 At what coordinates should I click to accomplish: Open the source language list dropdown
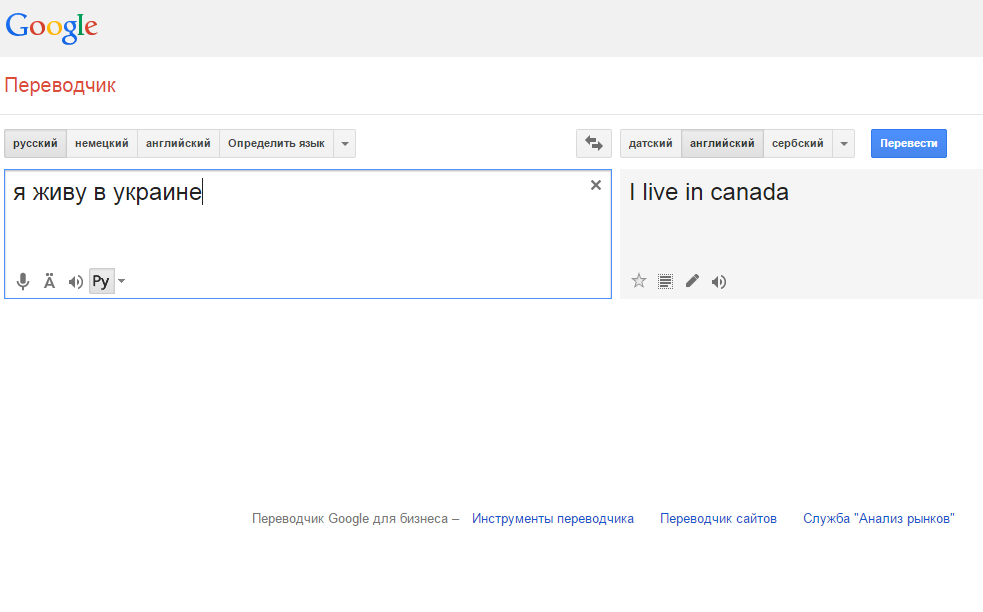click(x=345, y=144)
